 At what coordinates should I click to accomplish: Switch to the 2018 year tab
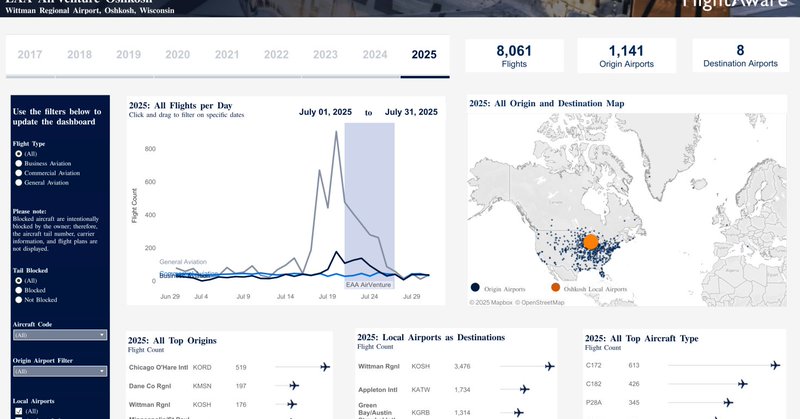point(80,55)
